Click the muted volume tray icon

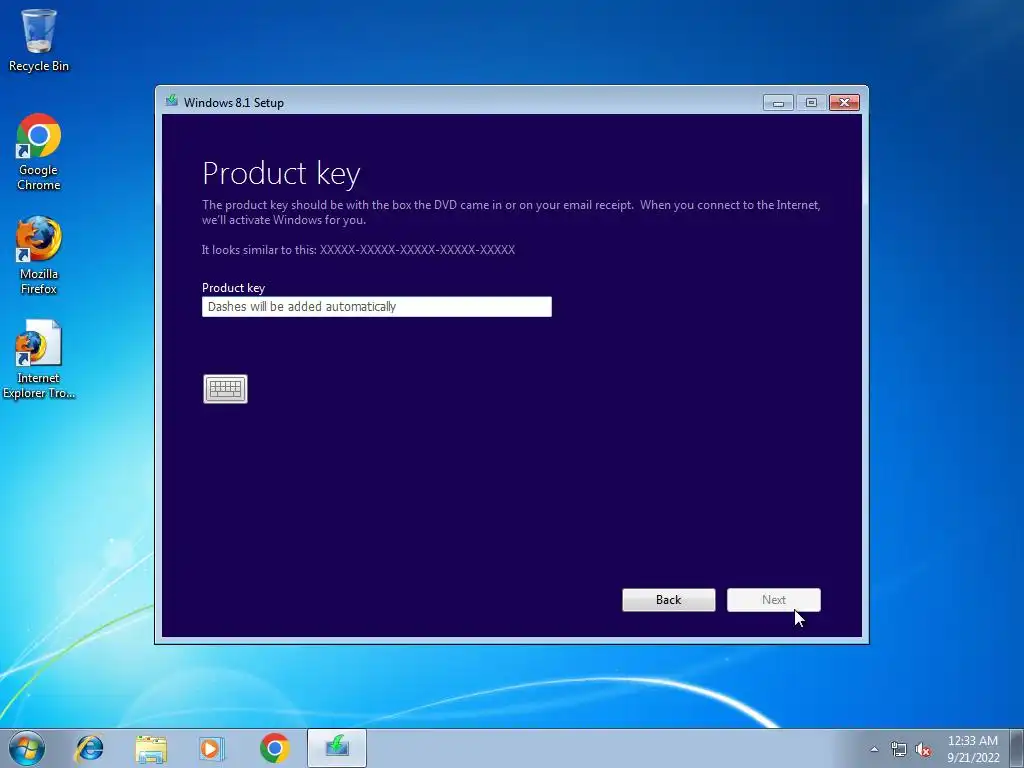pyautogui.click(x=923, y=750)
